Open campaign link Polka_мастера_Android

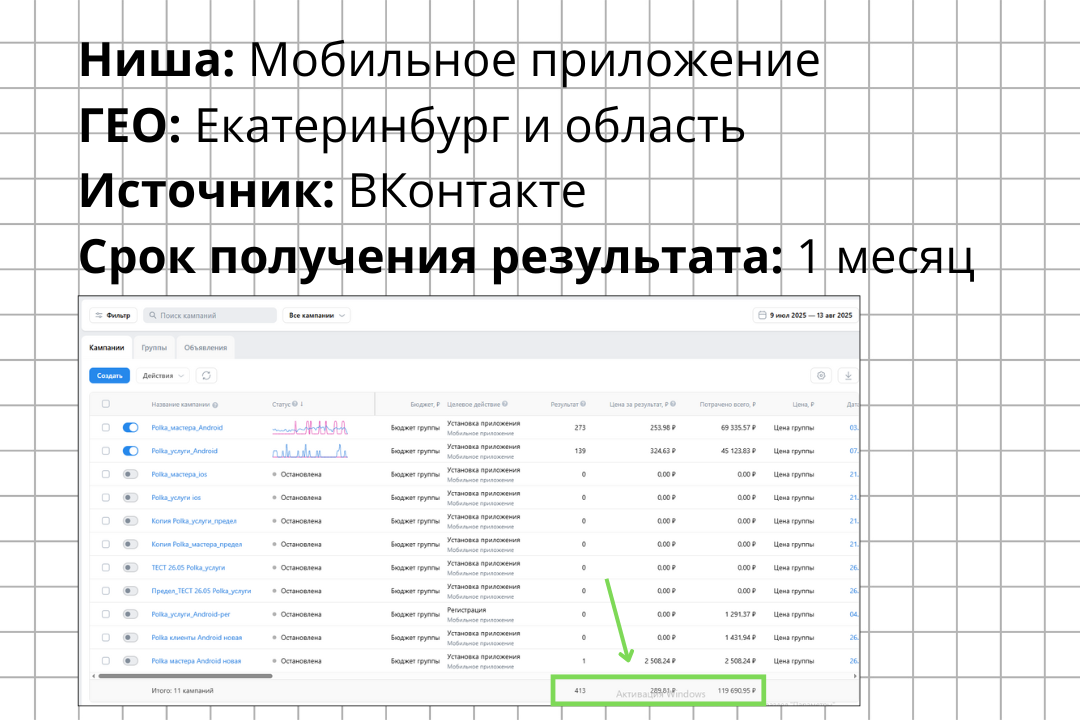pyautogui.click(x=187, y=428)
